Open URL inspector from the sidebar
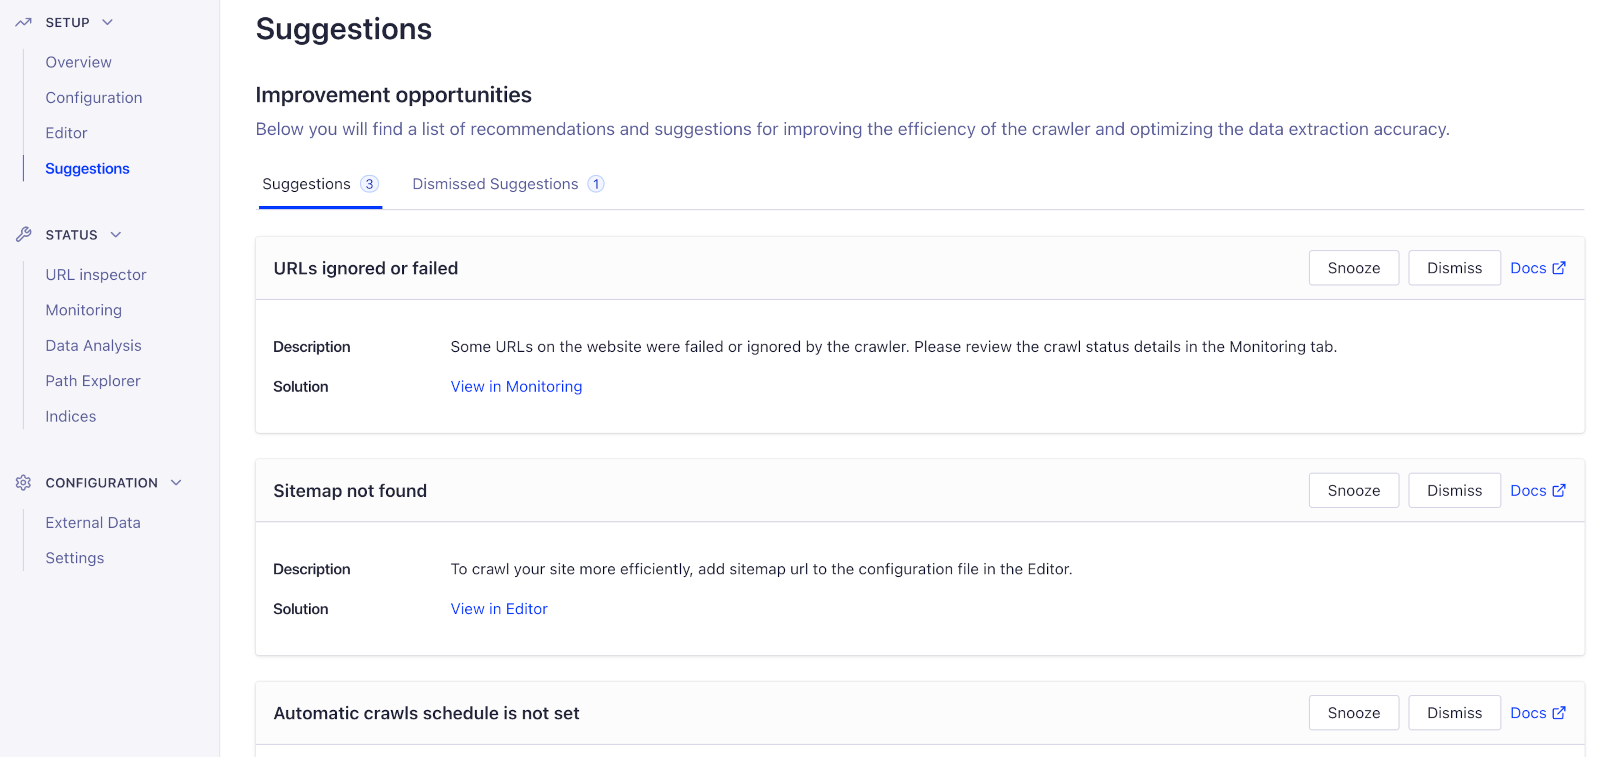The width and height of the screenshot is (1600, 757). pyautogui.click(x=95, y=274)
